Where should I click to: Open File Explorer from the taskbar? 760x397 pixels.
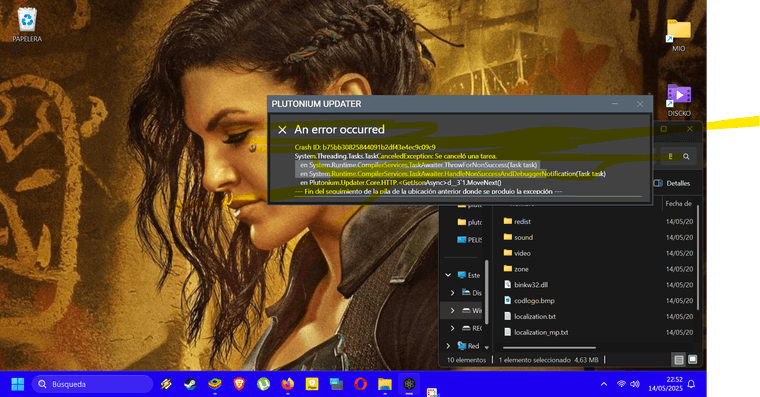point(385,384)
